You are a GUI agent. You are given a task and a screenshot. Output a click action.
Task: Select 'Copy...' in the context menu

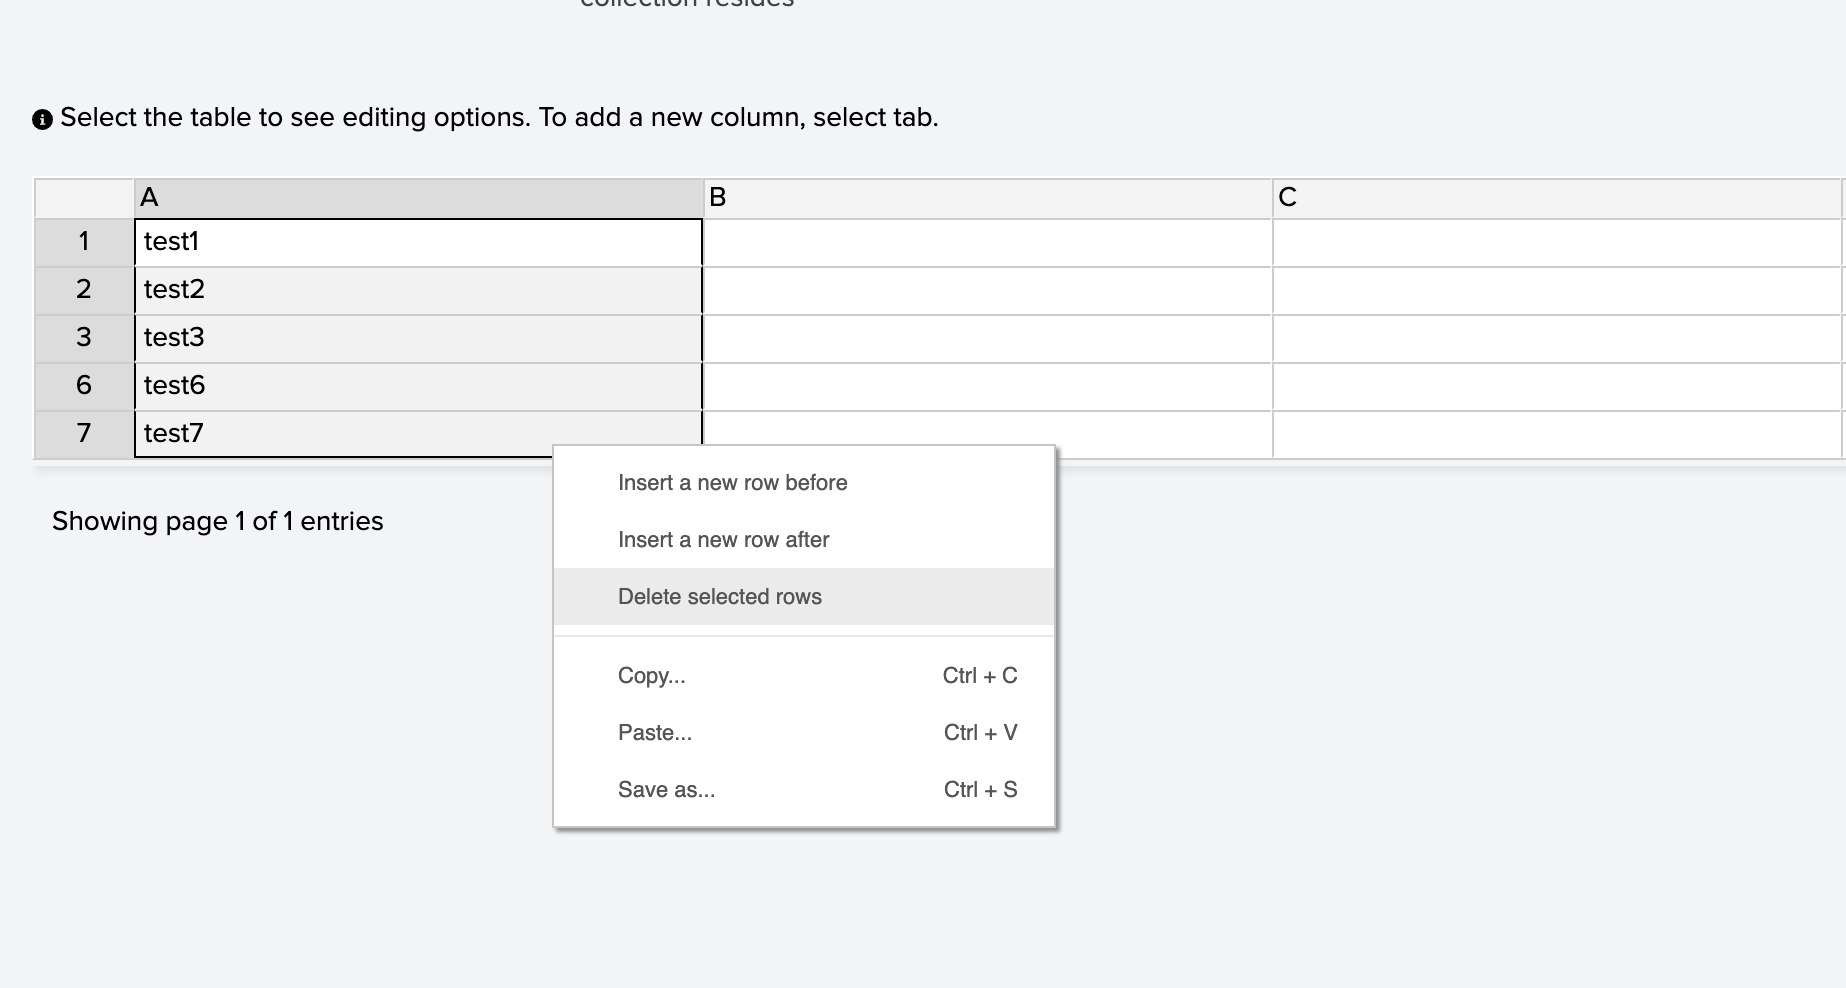(651, 675)
